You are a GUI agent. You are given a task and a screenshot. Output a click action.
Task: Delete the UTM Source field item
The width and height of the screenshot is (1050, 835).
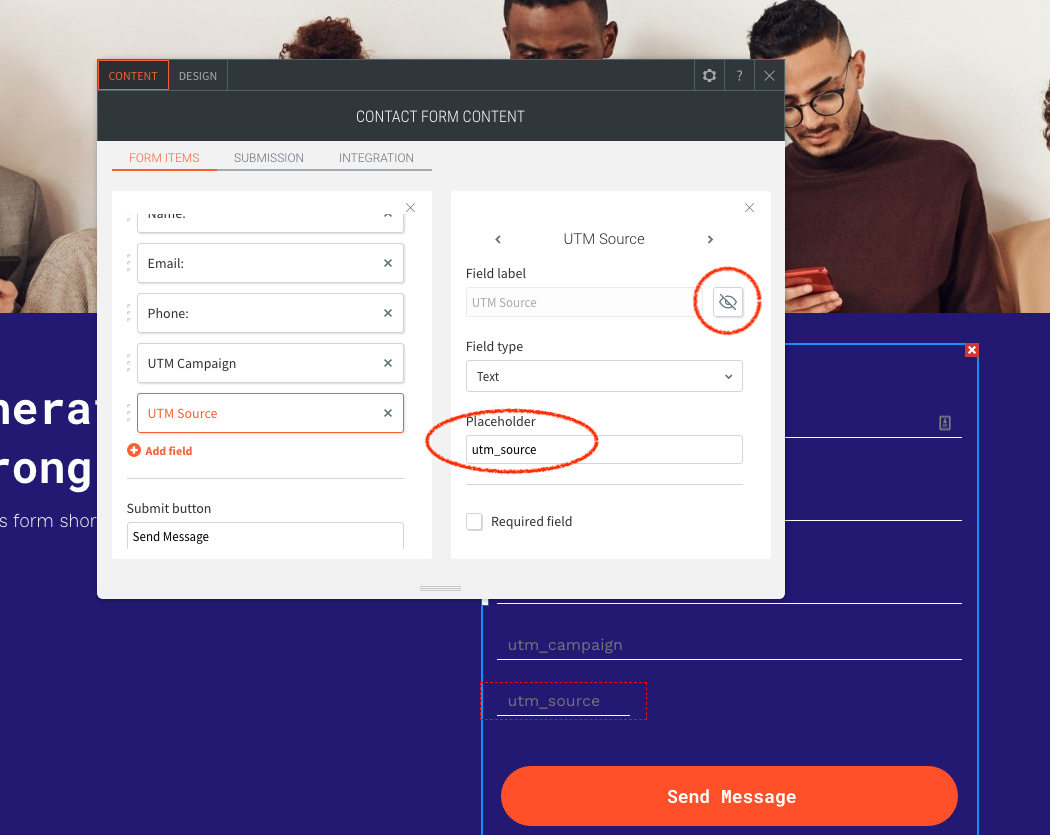coord(388,413)
